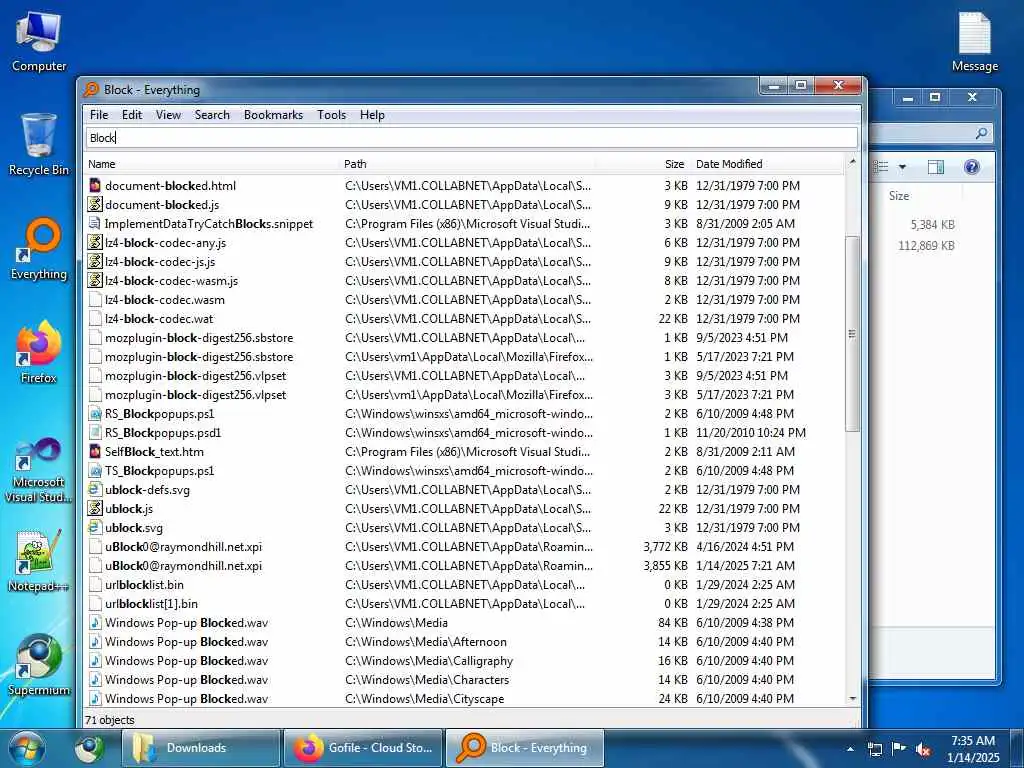The width and height of the screenshot is (1024, 768).
Task: Click the search magnifier in the Downloads window
Action: tap(981, 133)
